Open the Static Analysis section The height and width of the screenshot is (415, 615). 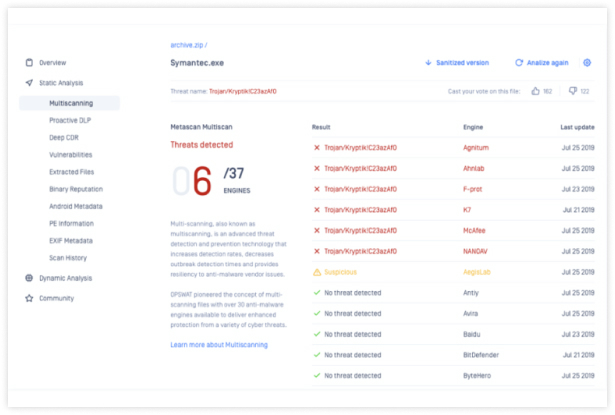click(x=61, y=83)
